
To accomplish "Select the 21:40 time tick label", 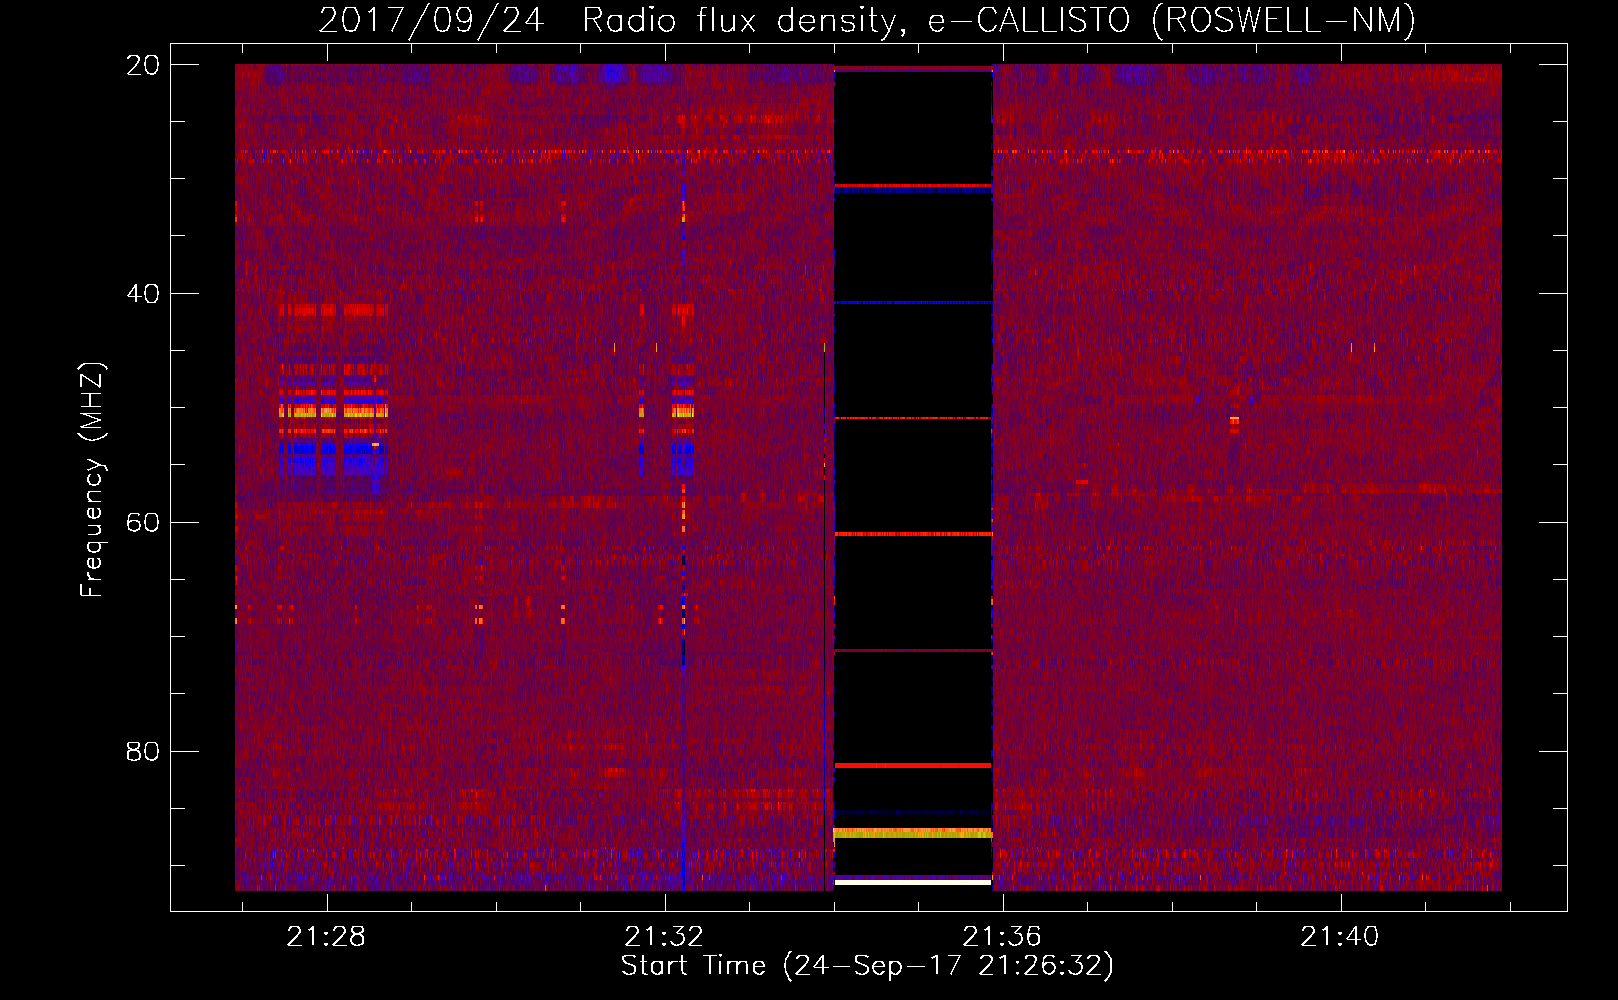I will 1340,937.
